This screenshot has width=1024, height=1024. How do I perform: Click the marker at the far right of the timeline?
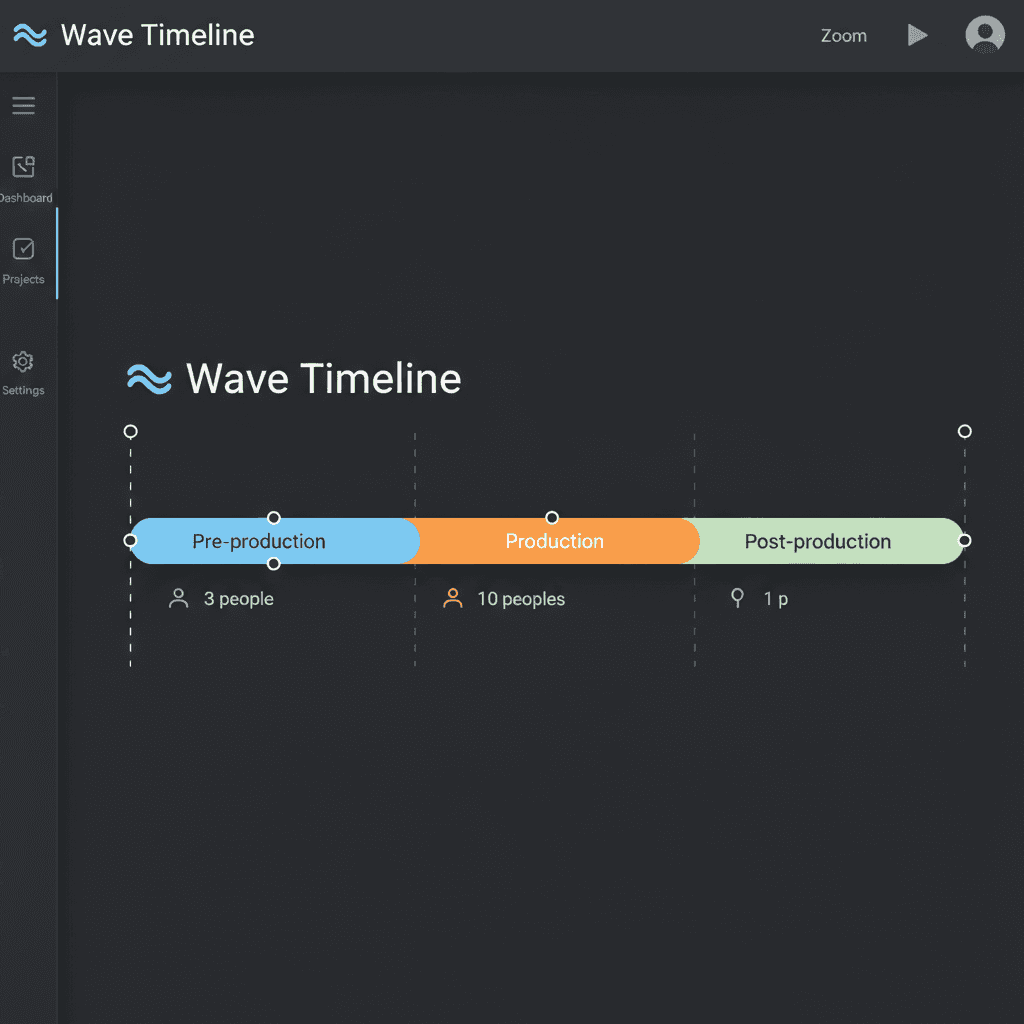(x=964, y=431)
